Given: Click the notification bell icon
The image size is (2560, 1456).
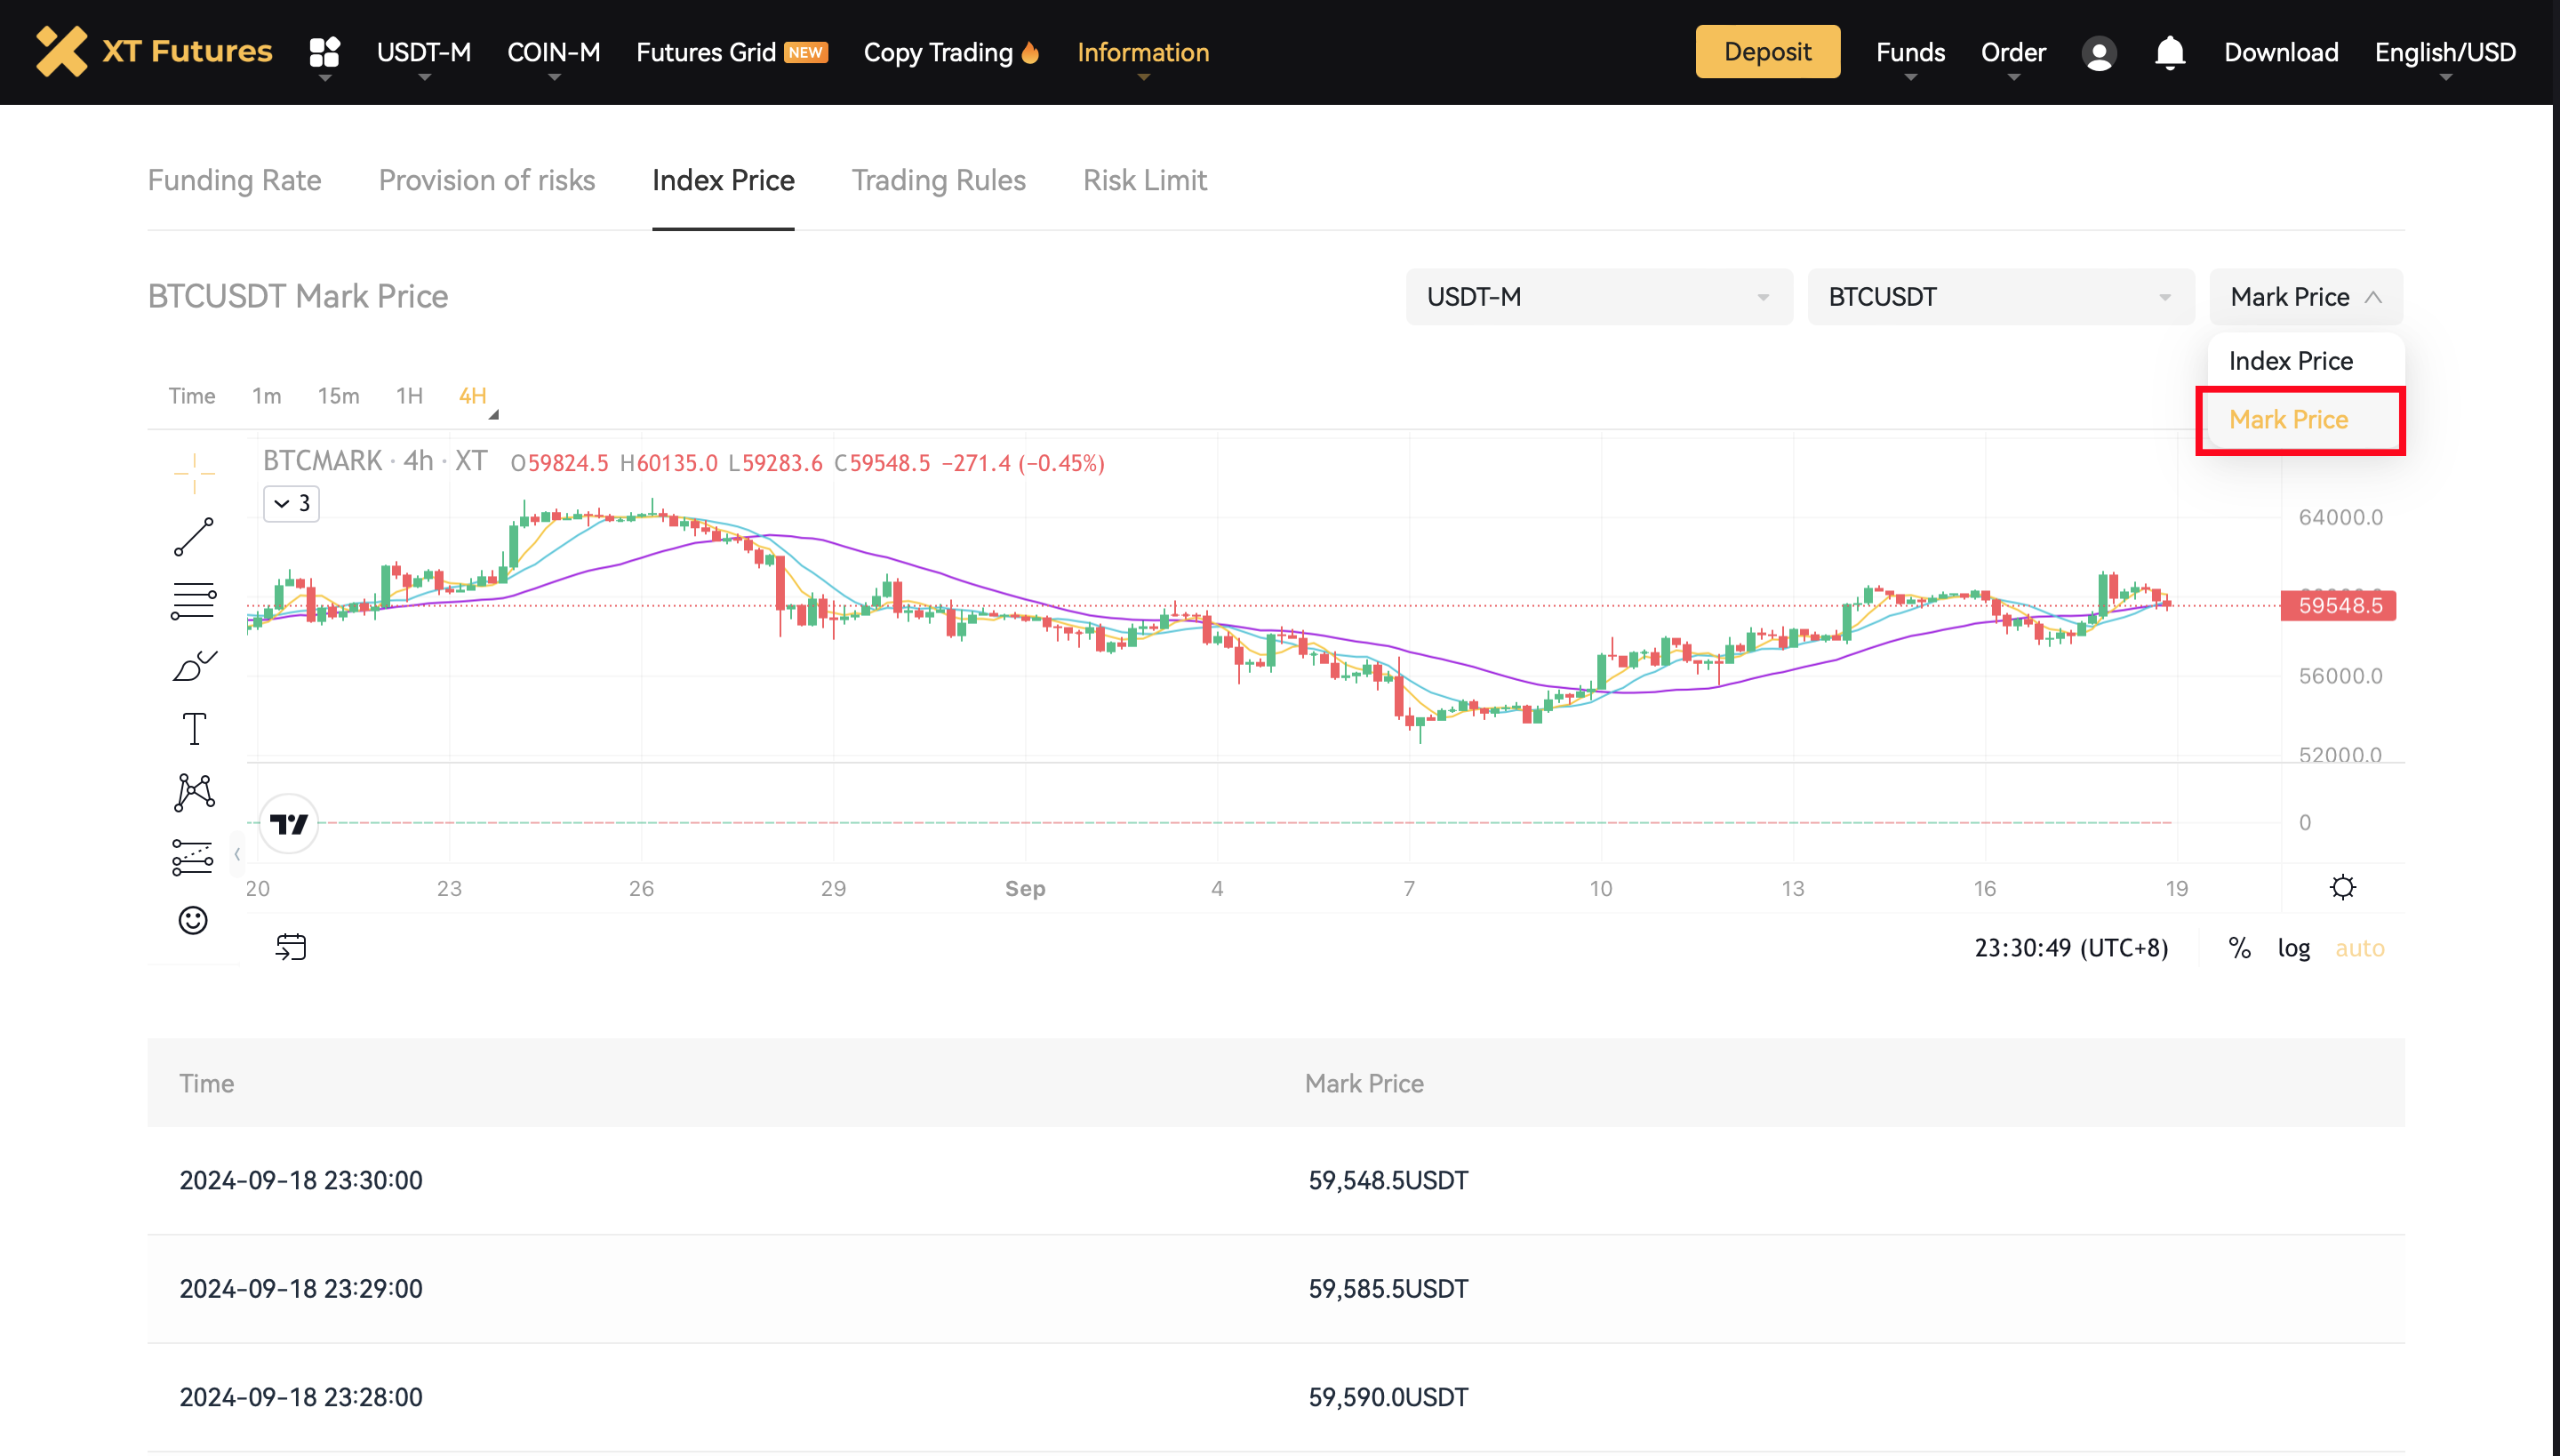Looking at the screenshot, I should point(2169,52).
